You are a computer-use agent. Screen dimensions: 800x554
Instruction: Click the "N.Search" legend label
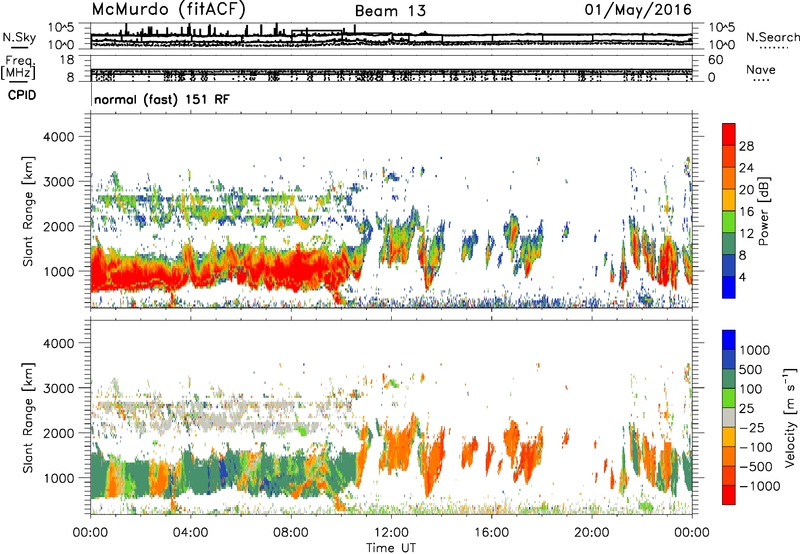(x=772, y=37)
